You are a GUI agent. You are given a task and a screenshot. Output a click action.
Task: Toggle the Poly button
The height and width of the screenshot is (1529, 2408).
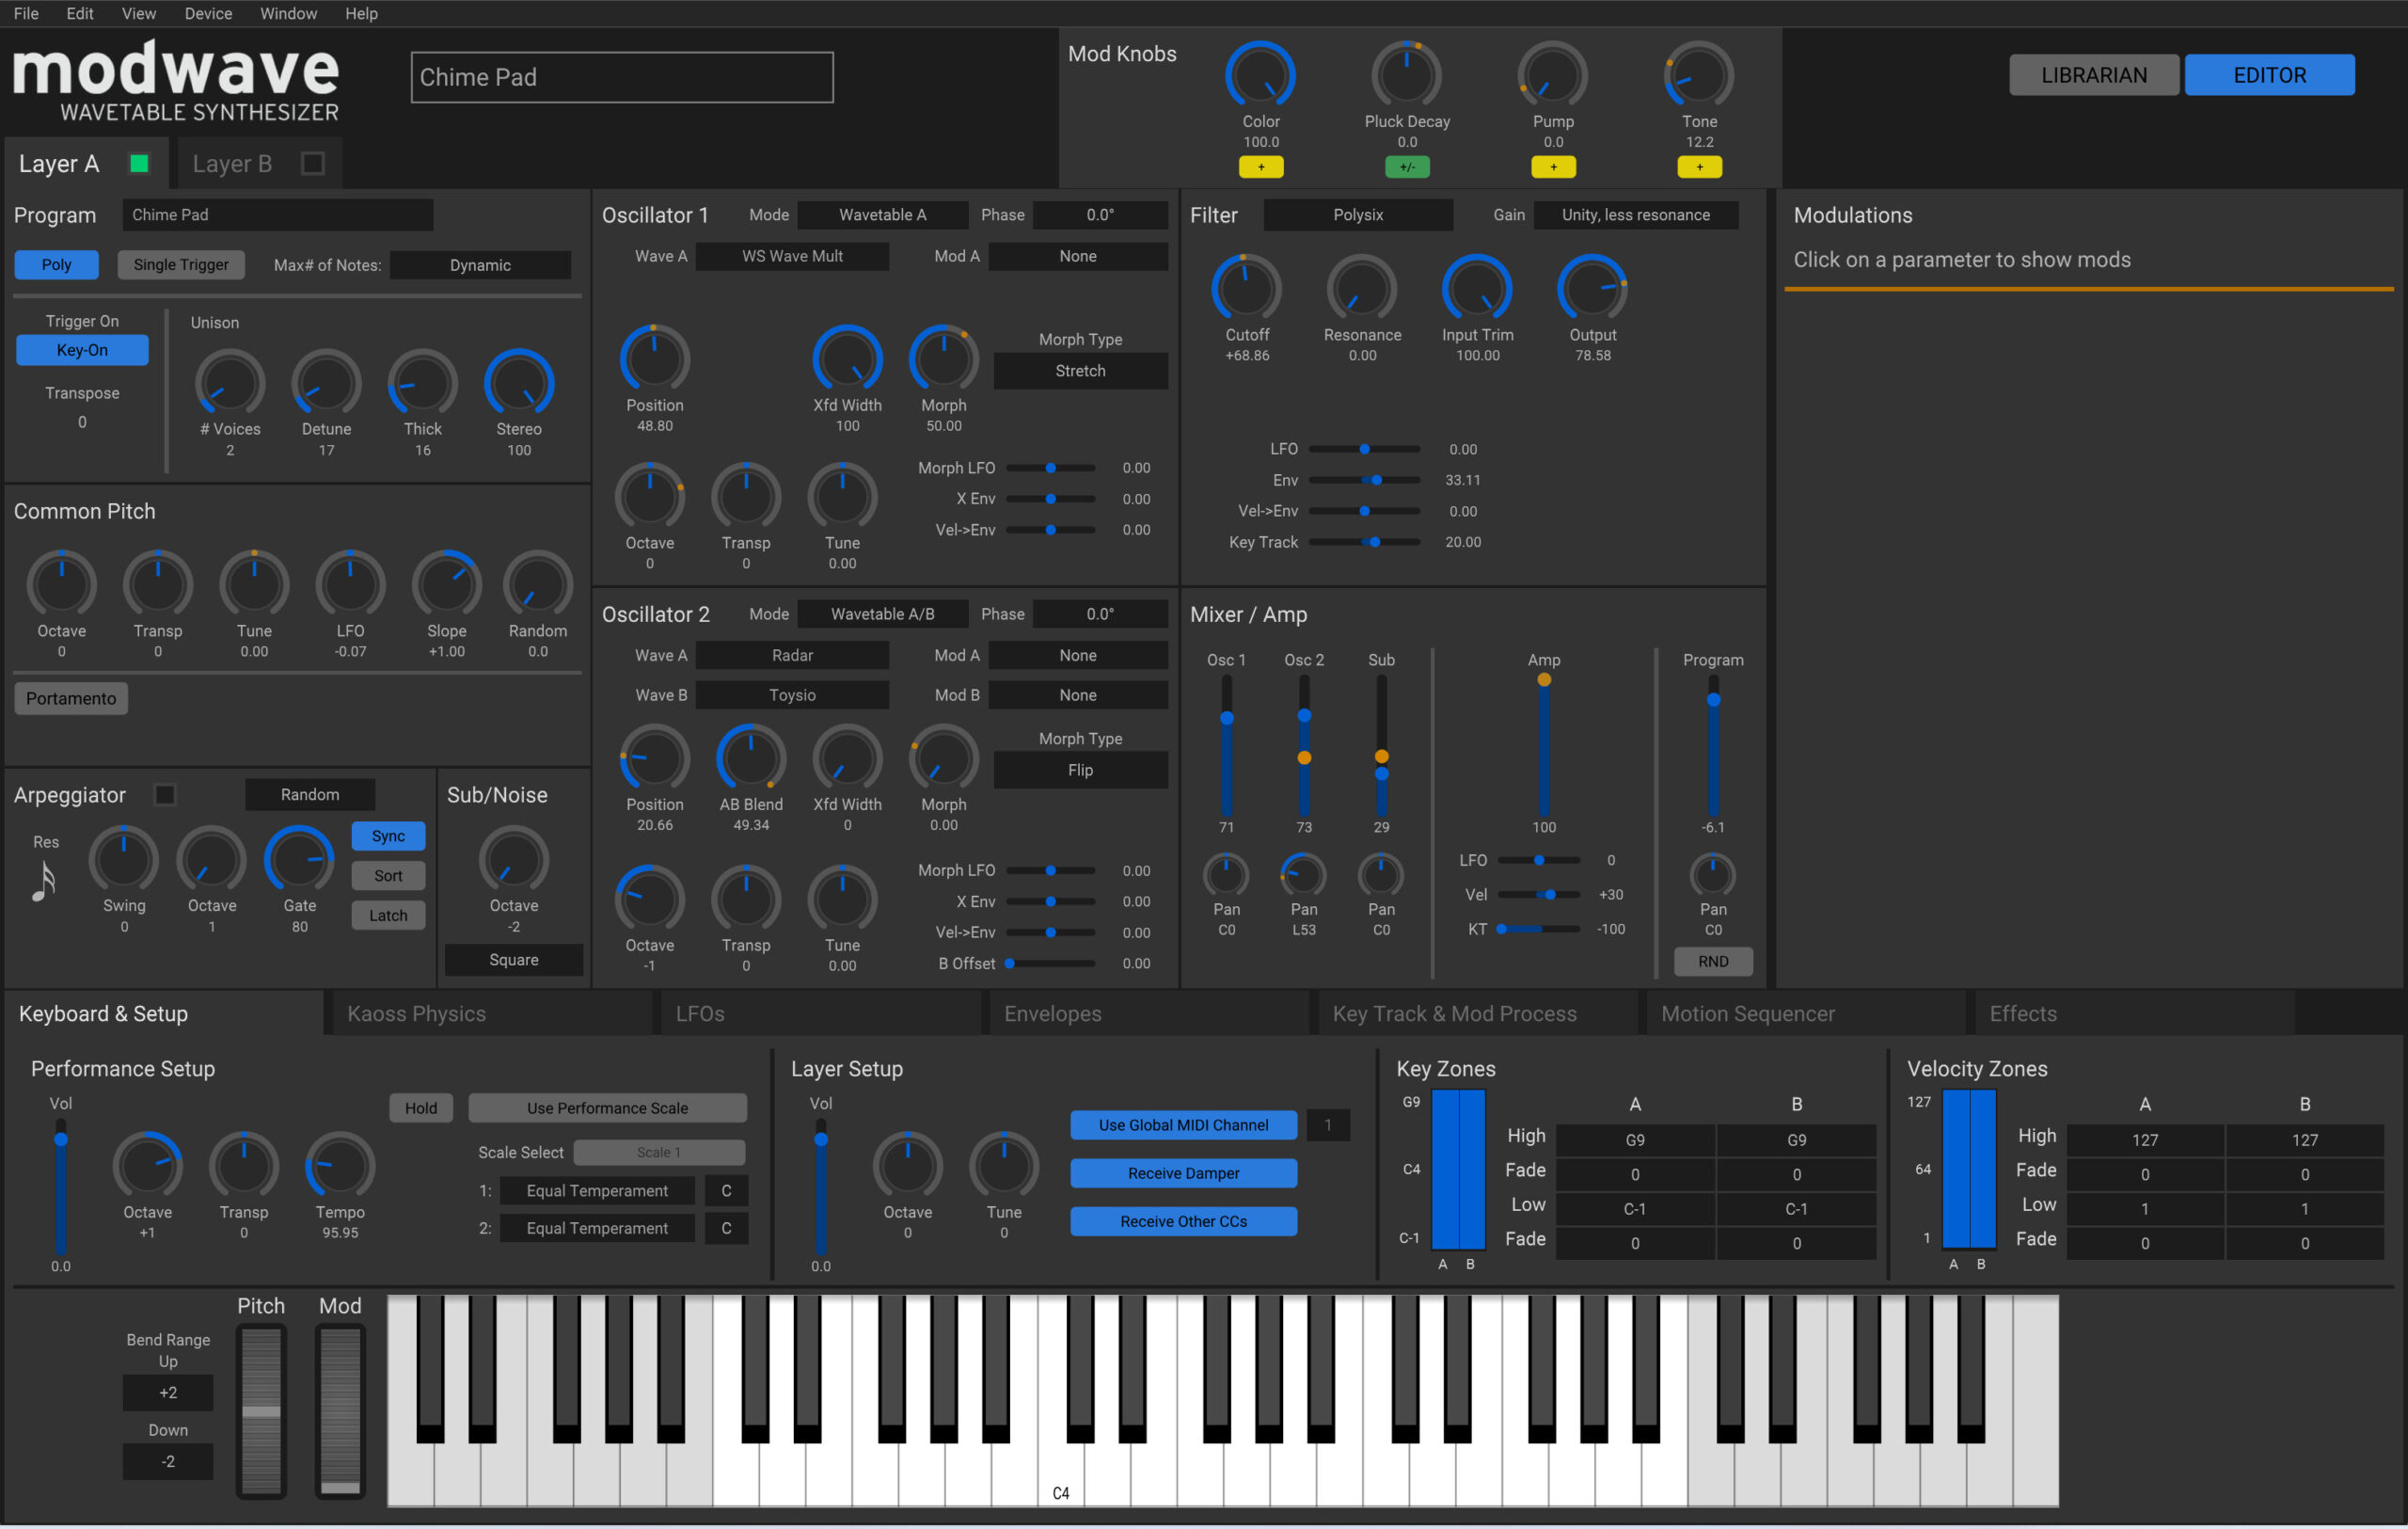coord(56,265)
